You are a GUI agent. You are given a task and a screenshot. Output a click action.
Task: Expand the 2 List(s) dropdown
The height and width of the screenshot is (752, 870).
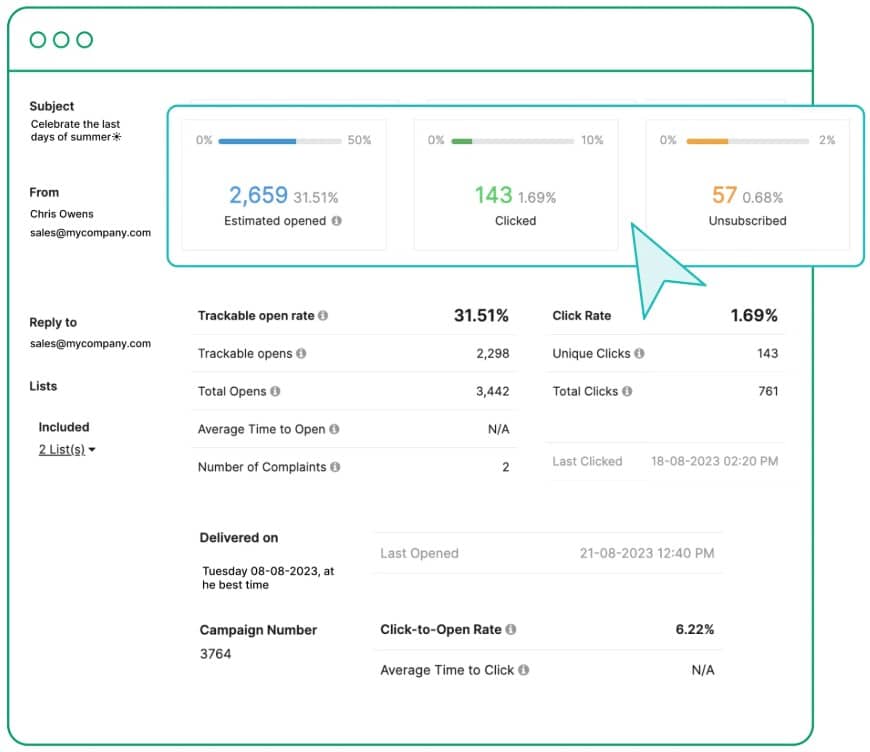coord(67,450)
